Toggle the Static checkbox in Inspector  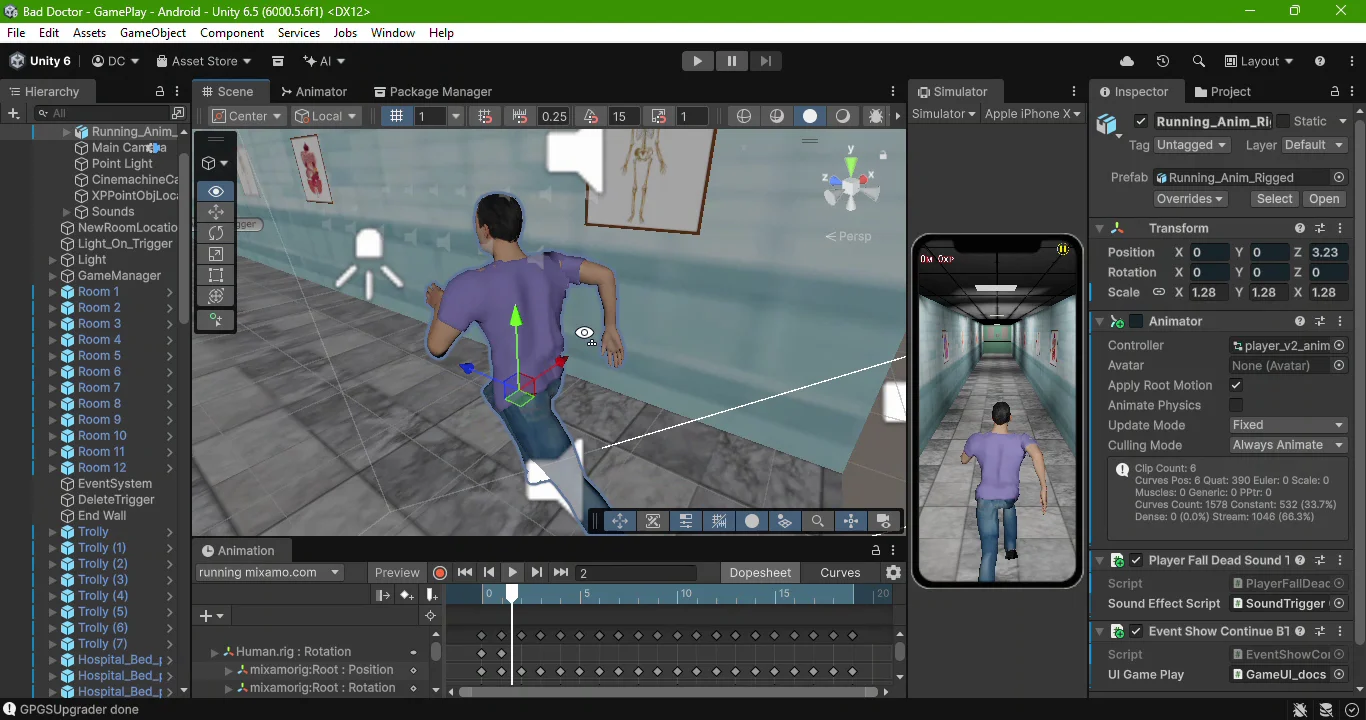pos(1283,121)
